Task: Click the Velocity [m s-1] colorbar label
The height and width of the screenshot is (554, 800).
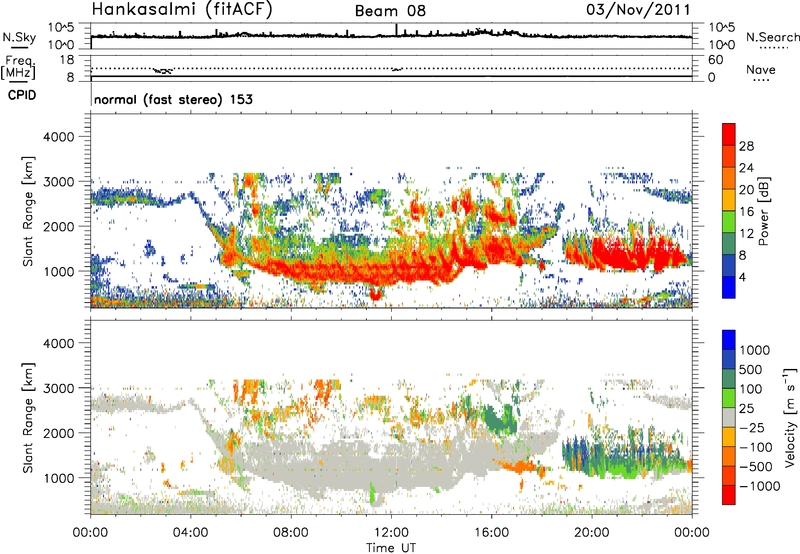Action: click(790, 417)
